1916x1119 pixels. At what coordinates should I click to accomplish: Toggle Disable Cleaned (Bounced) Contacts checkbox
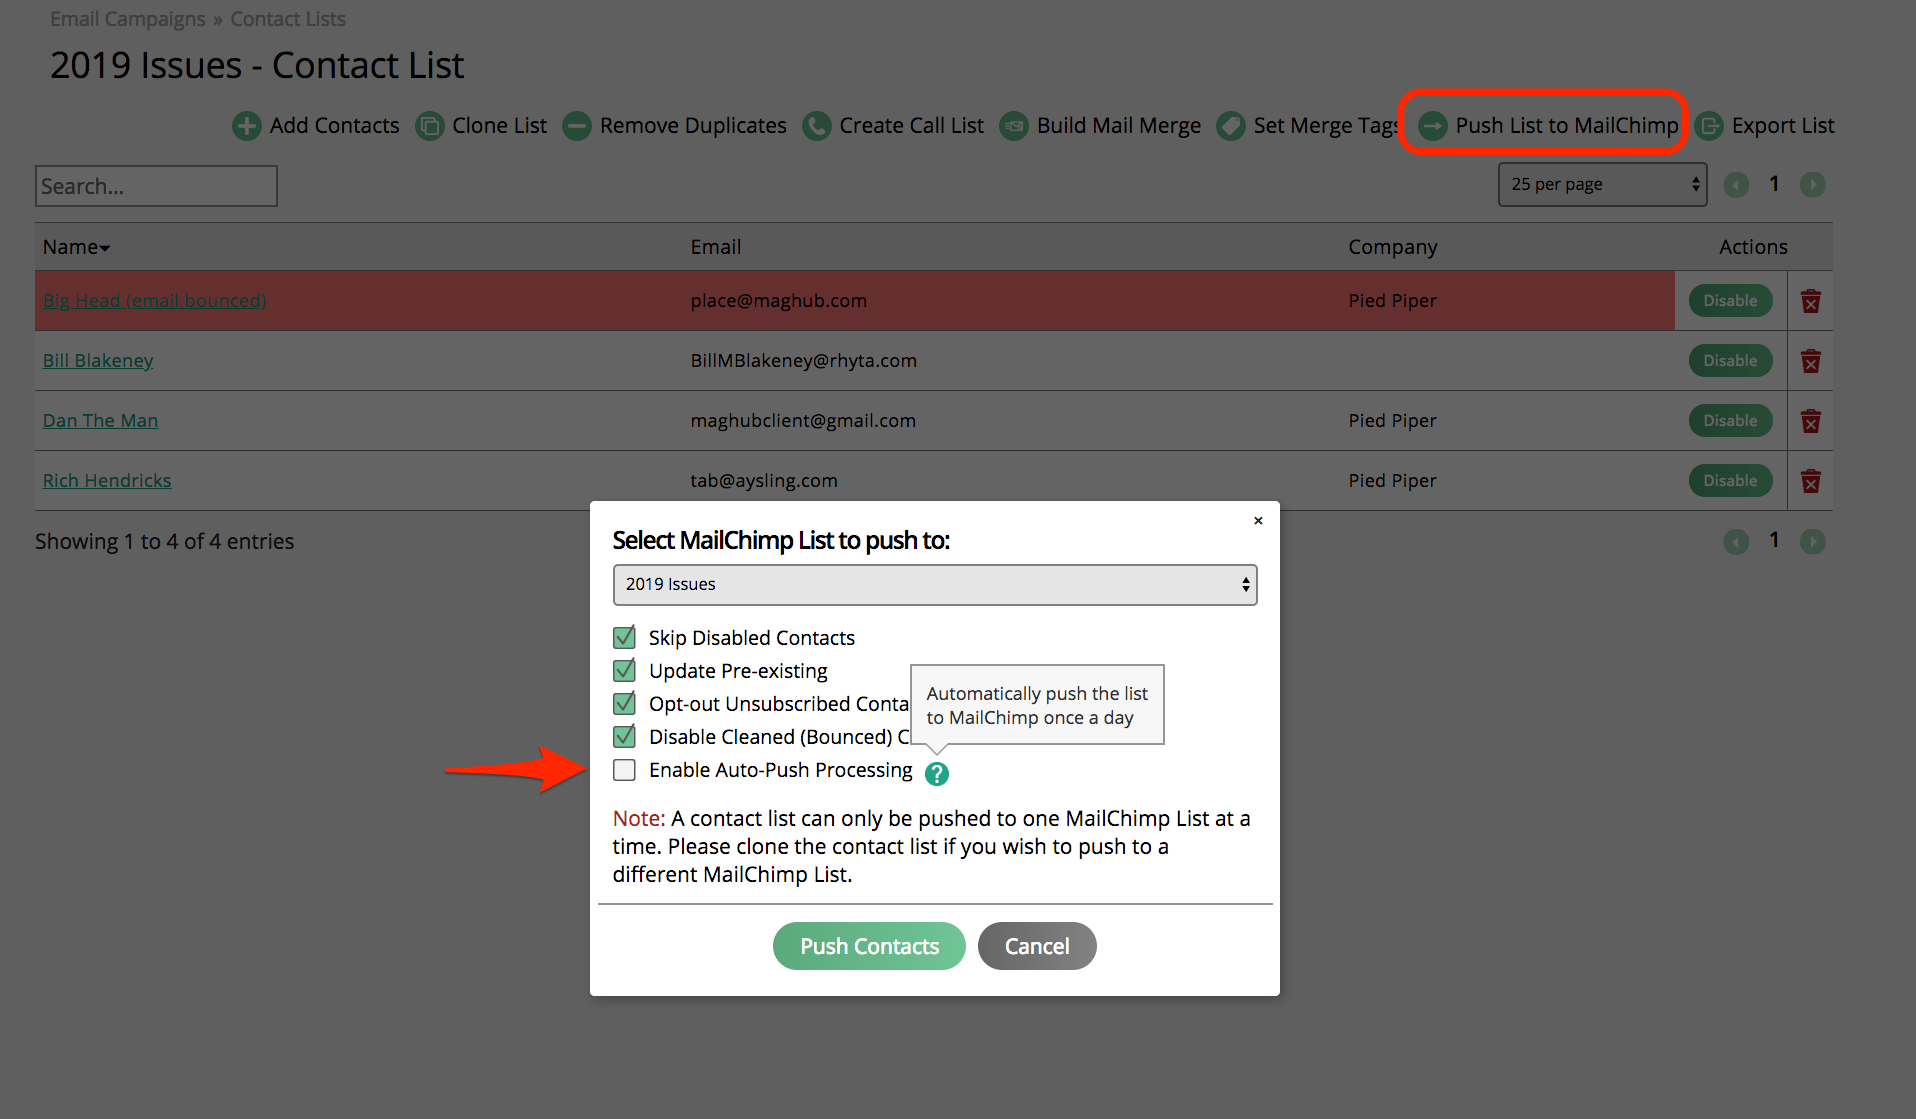click(625, 737)
